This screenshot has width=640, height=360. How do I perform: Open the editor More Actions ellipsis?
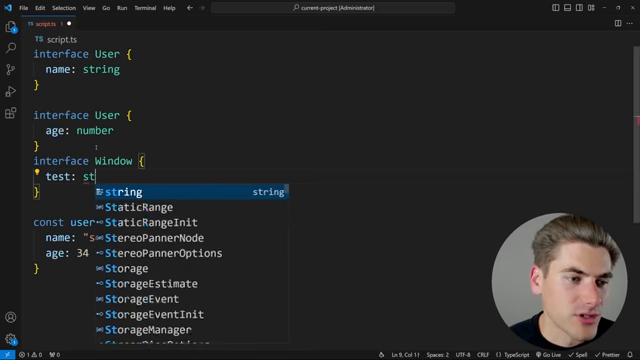[x=630, y=24]
